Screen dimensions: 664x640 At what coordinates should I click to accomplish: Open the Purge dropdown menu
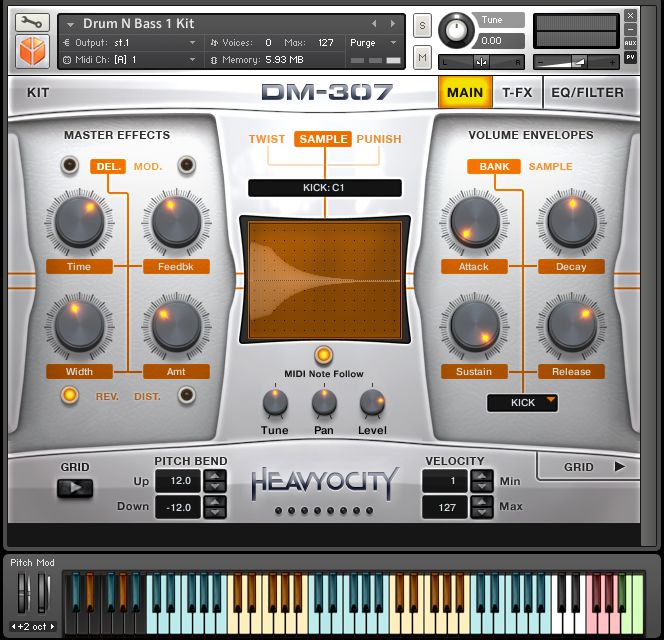pyautogui.click(x=373, y=43)
